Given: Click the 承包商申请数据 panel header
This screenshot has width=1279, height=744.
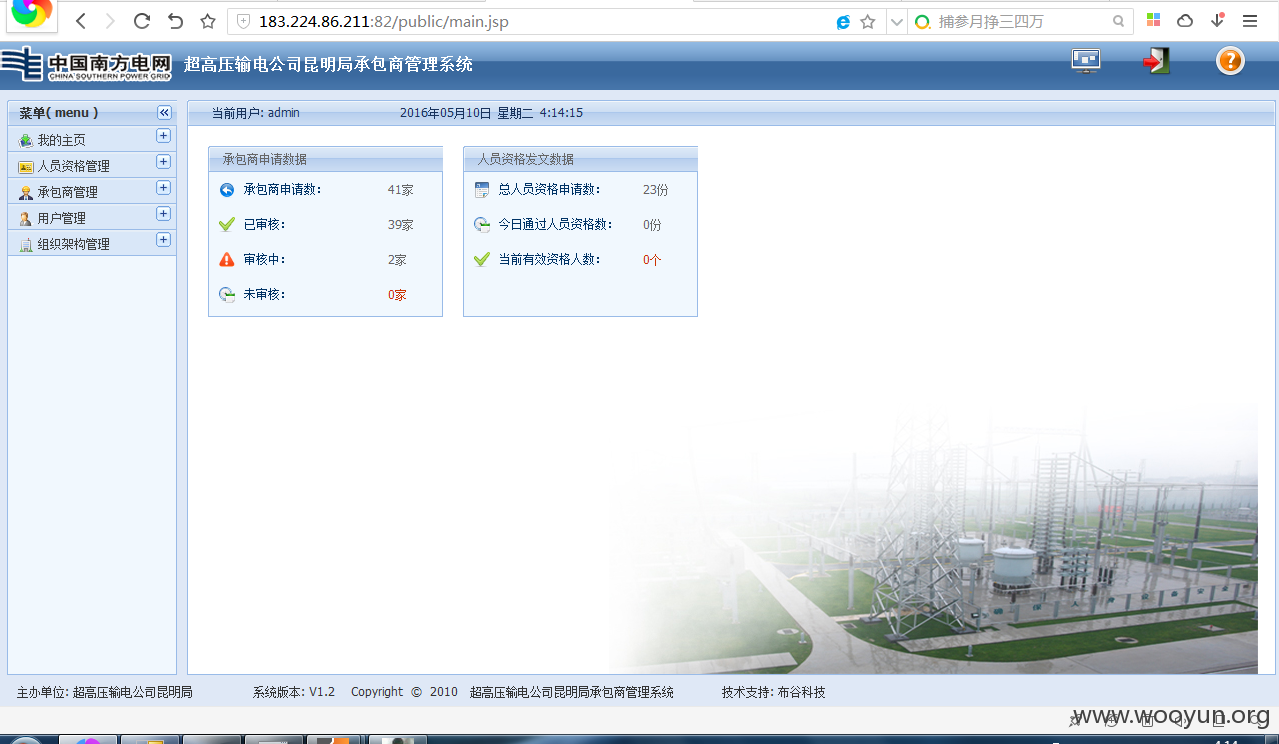Looking at the screenshot, I should (x=325, y=159).
